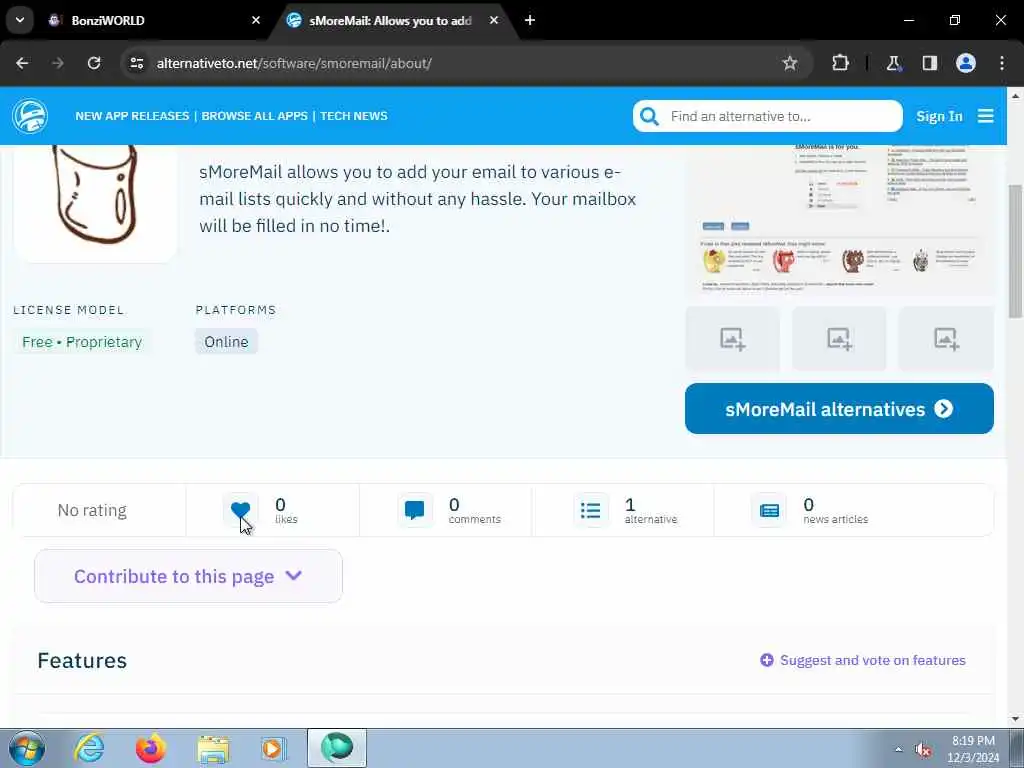1024x768 pixels.
Task: Click the Sign In link
Action: pos(939,116)
